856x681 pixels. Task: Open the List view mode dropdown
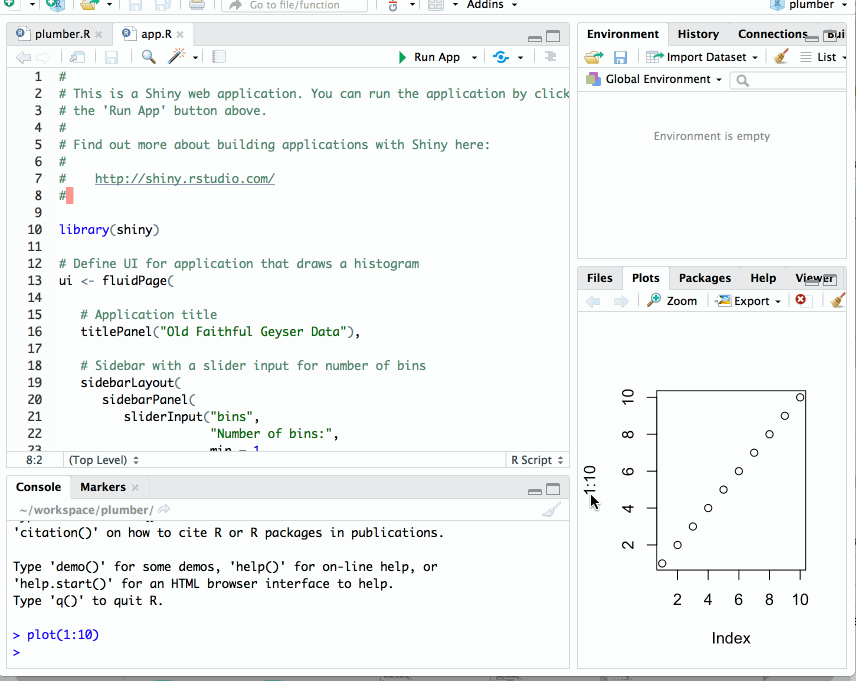pos(823,57)
